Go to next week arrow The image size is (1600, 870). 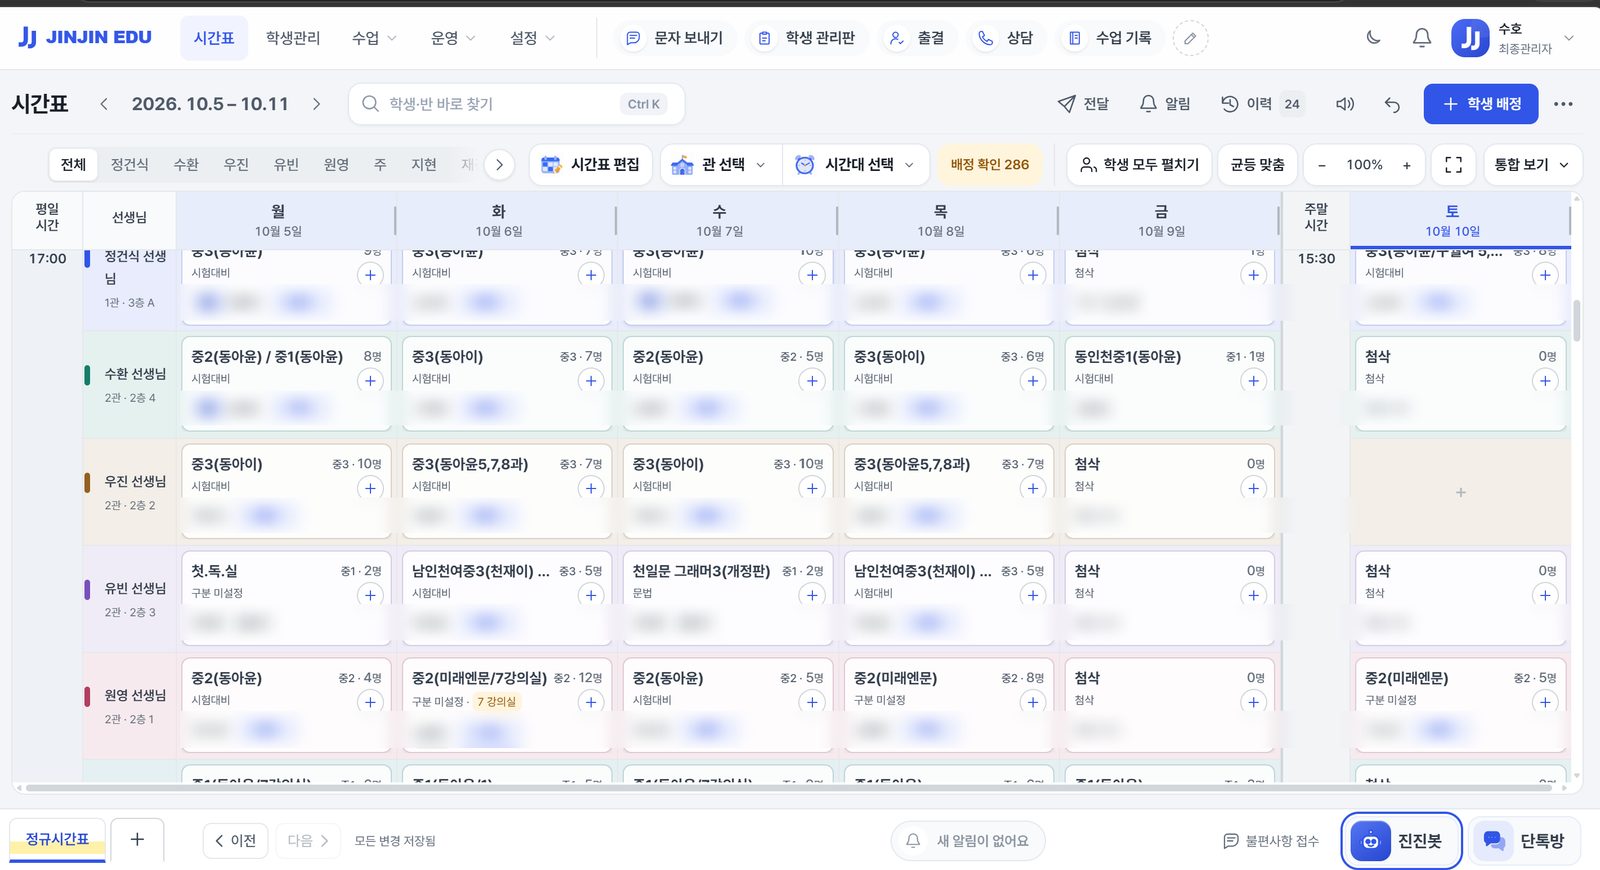[316, 104]
